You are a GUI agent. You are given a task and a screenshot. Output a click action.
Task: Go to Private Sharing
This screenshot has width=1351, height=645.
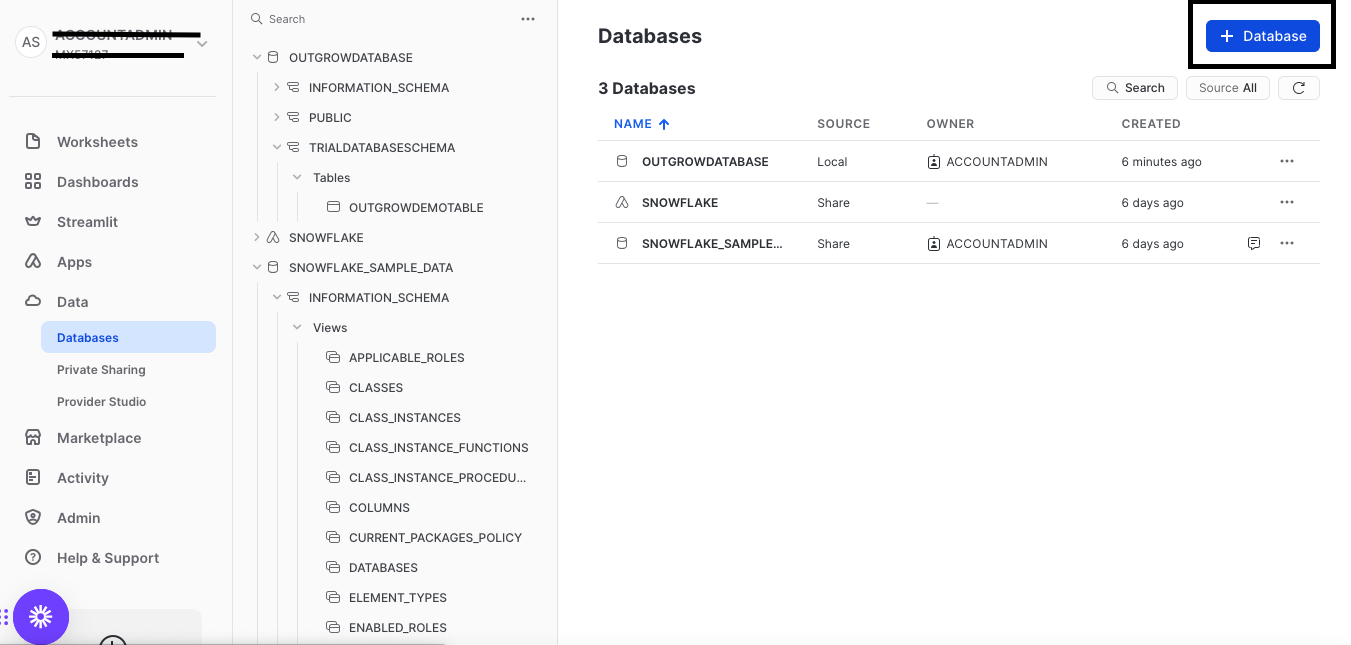coord(101,370)
